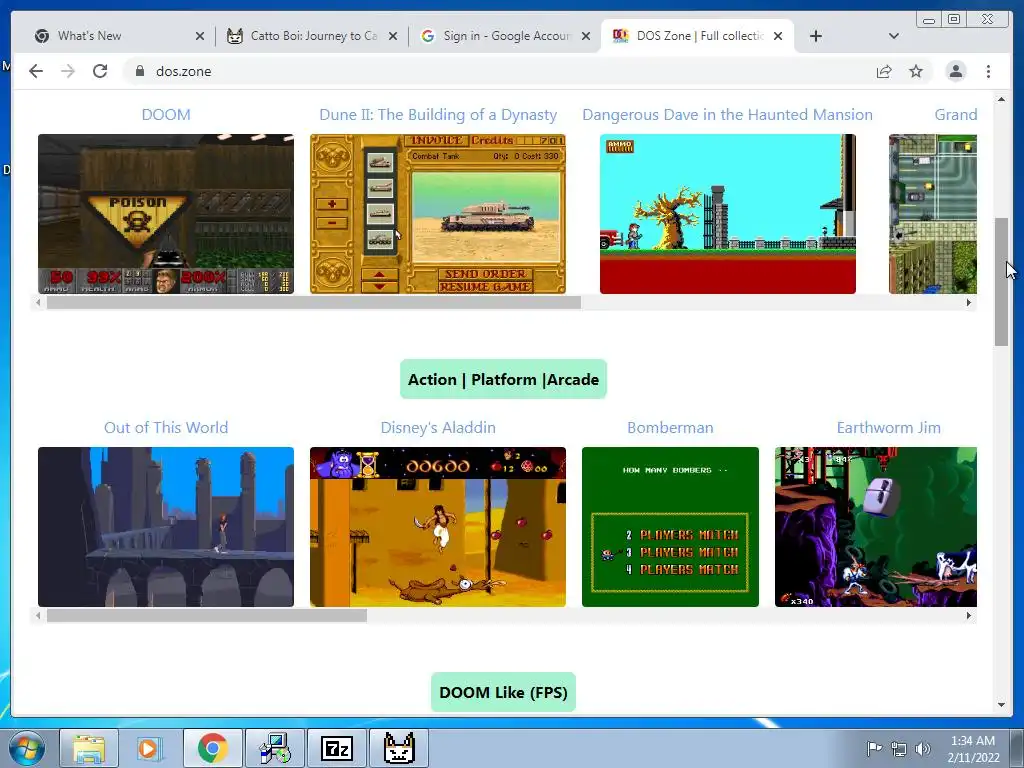Close the Catto Boi tab
The width and height of the screenshot is (1024, 768).
pos(393,36)
